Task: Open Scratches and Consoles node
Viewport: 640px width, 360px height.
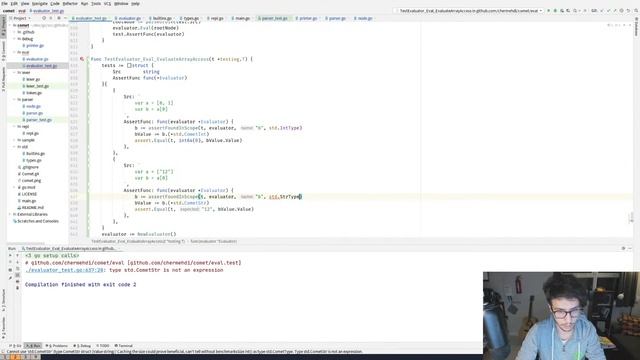Action: [37, 221]
